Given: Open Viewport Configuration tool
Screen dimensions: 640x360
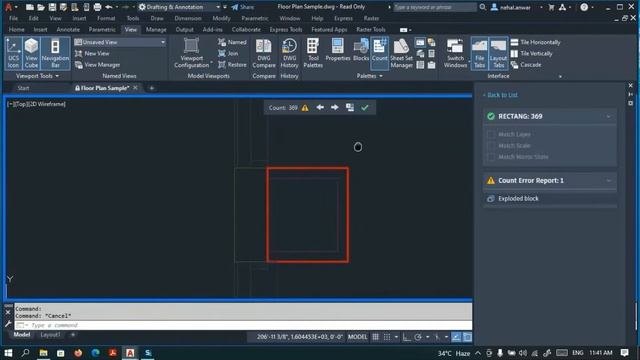Looking at the screenshot, I should [x=191, y=53].
